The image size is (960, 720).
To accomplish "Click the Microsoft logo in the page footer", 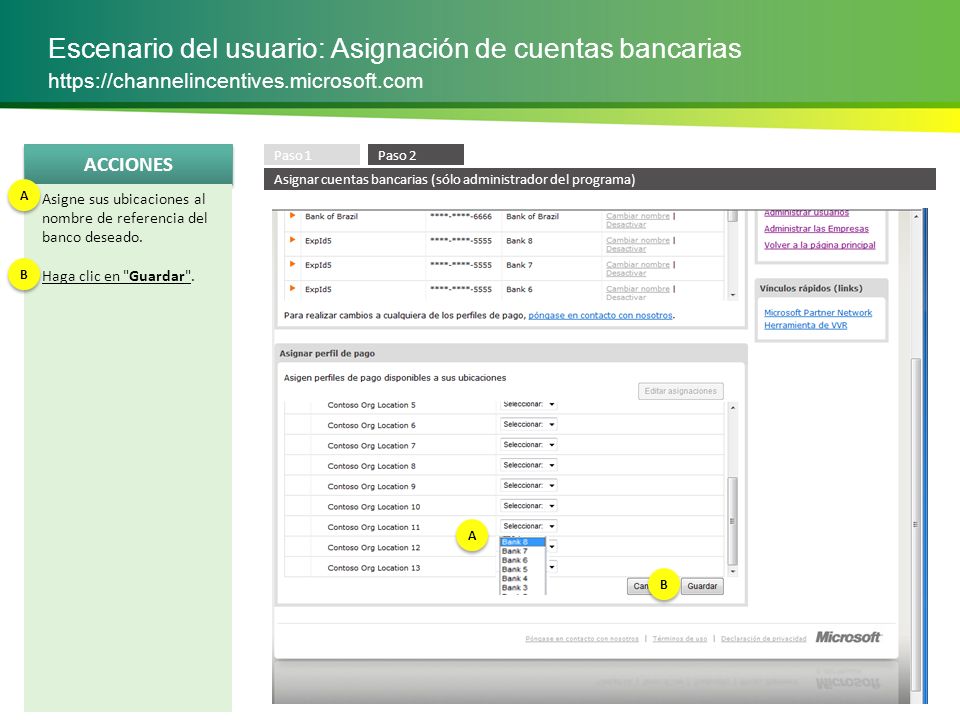I will 848,637.
